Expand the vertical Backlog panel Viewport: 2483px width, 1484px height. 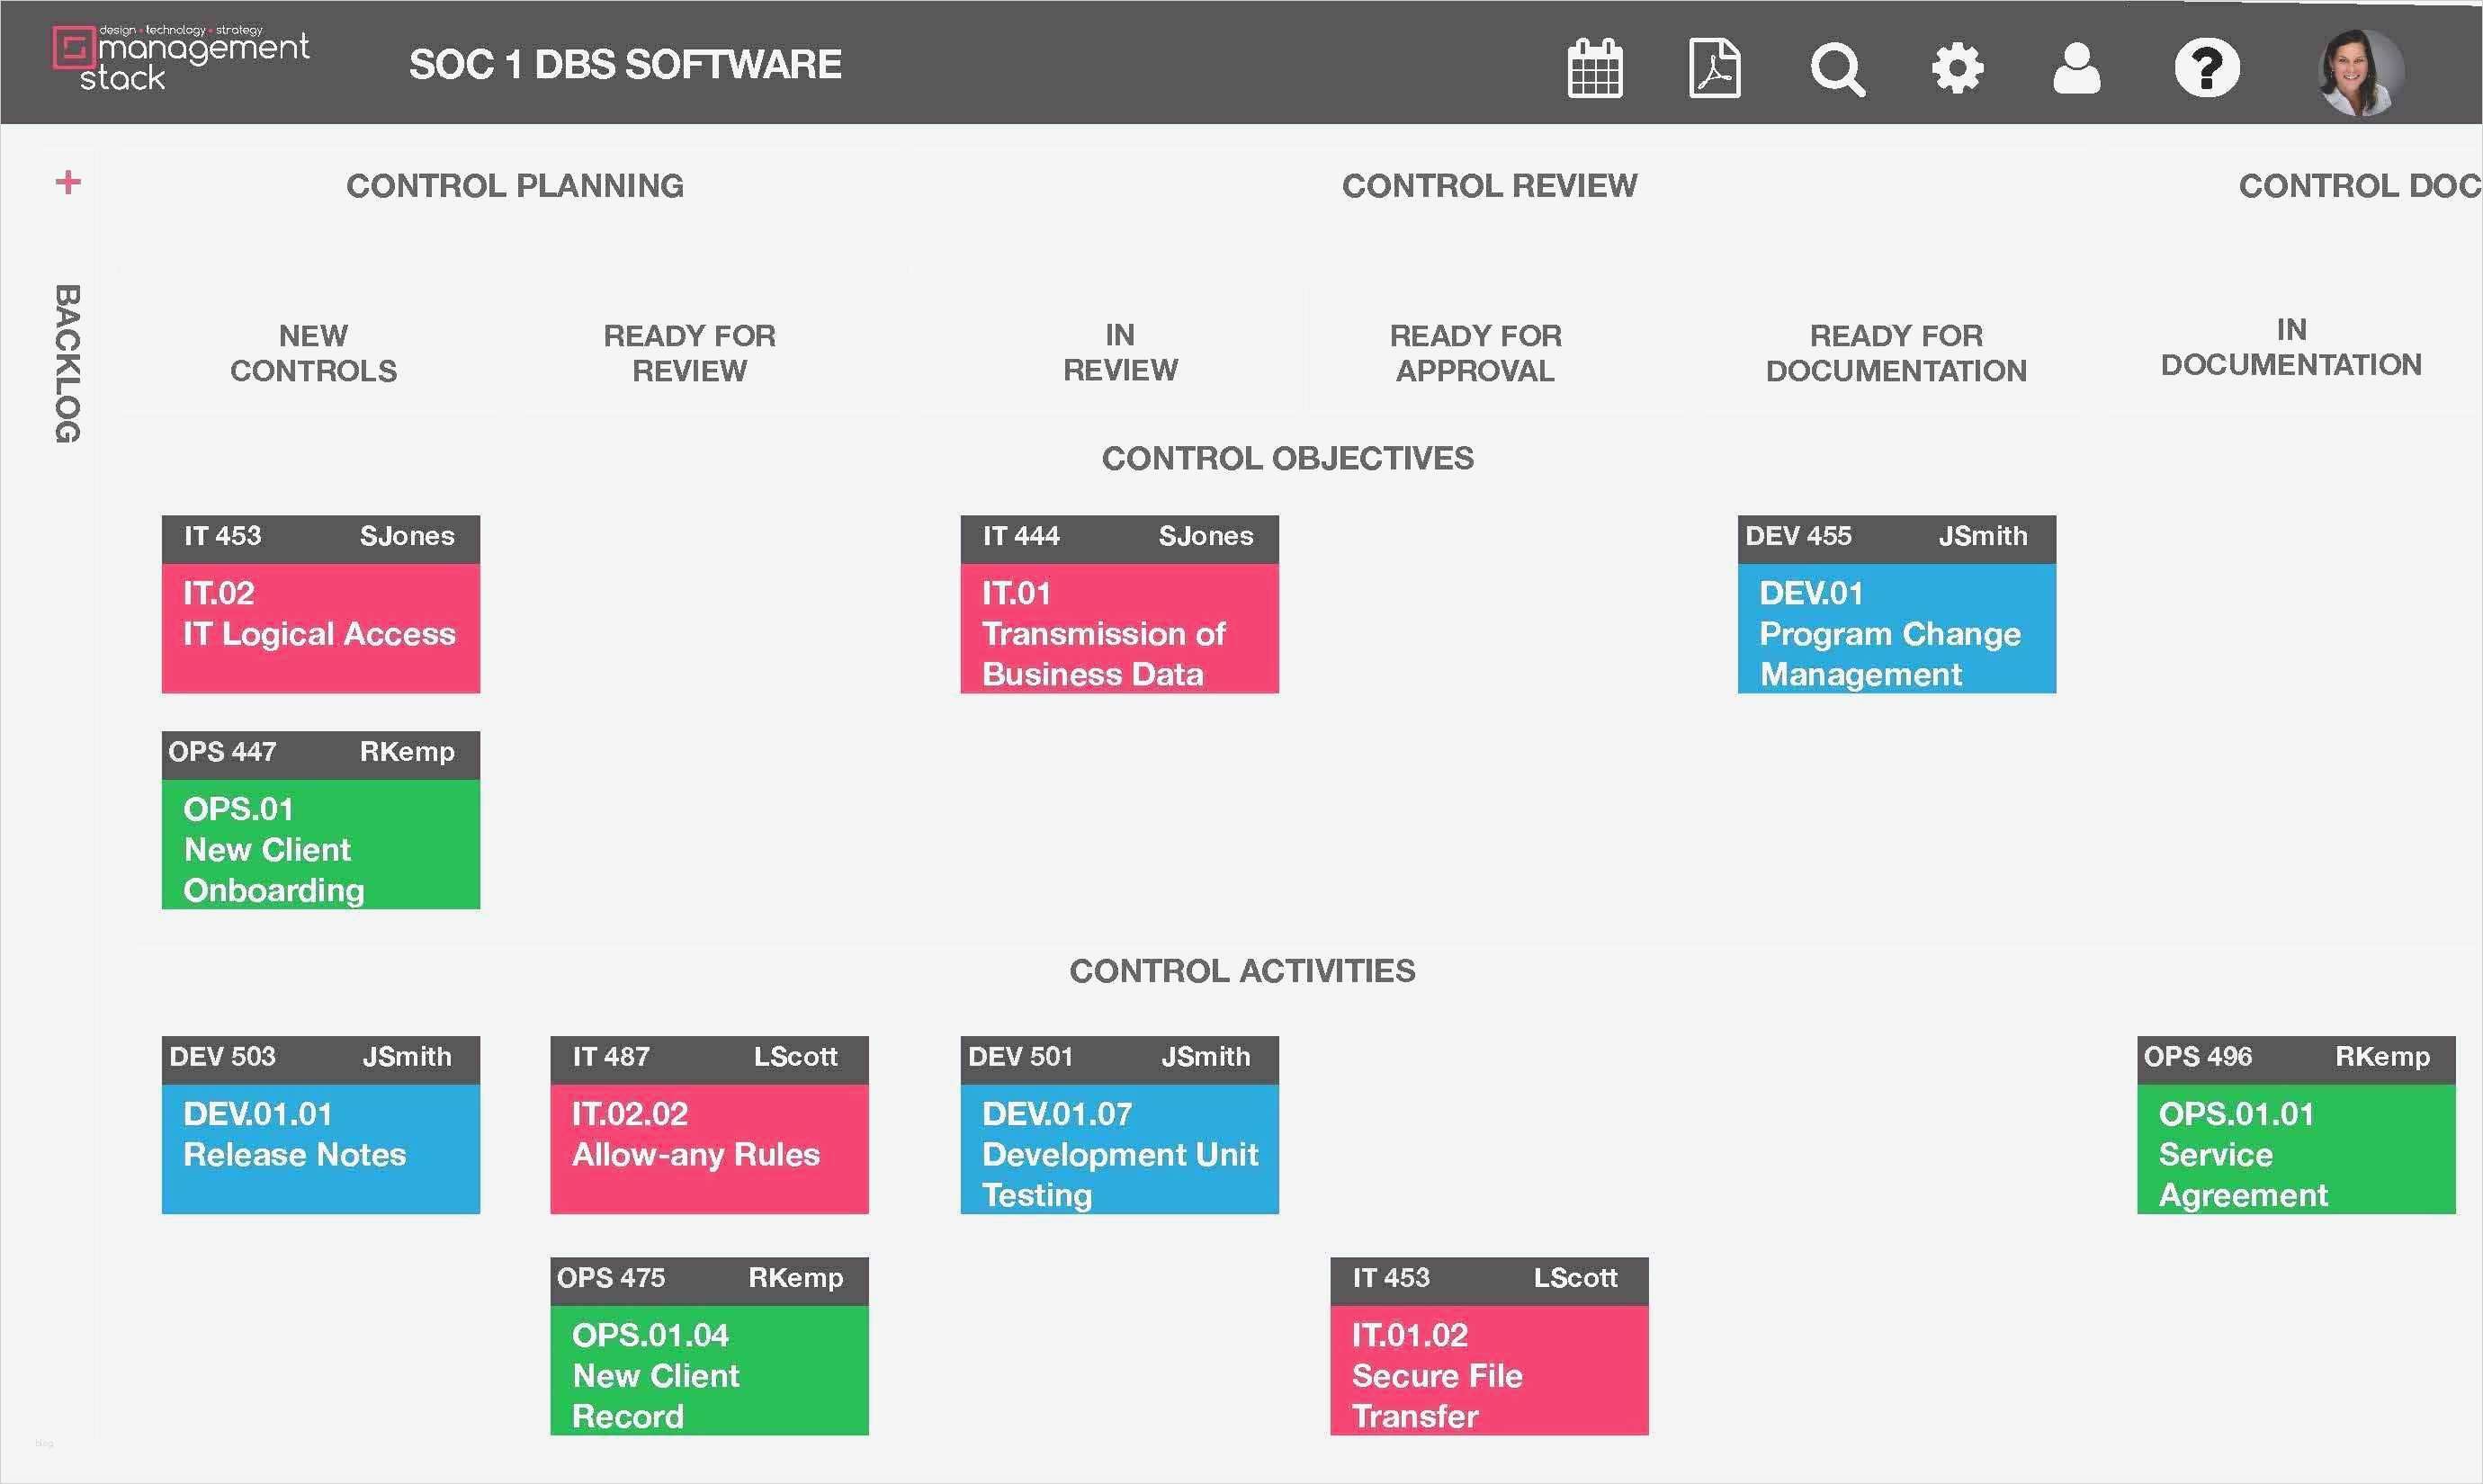coord(67,363)
